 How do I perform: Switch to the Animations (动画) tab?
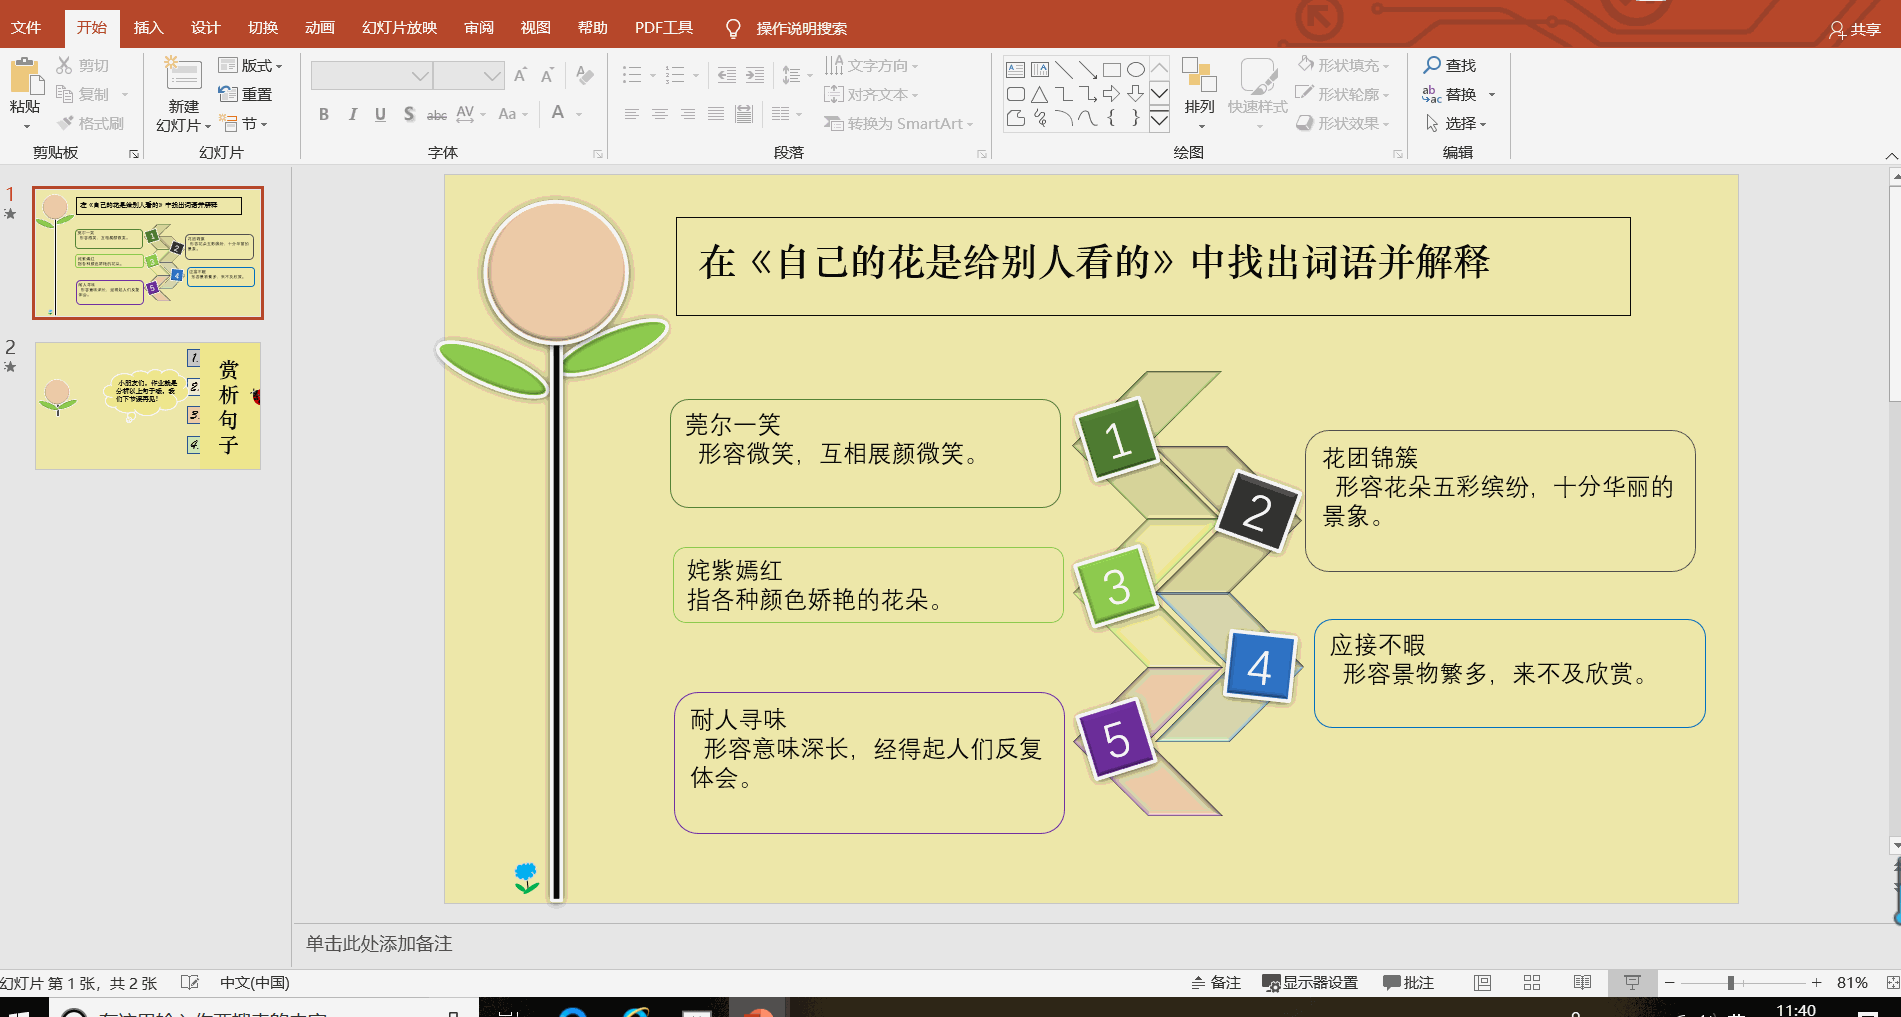click(x=320, y=28)
